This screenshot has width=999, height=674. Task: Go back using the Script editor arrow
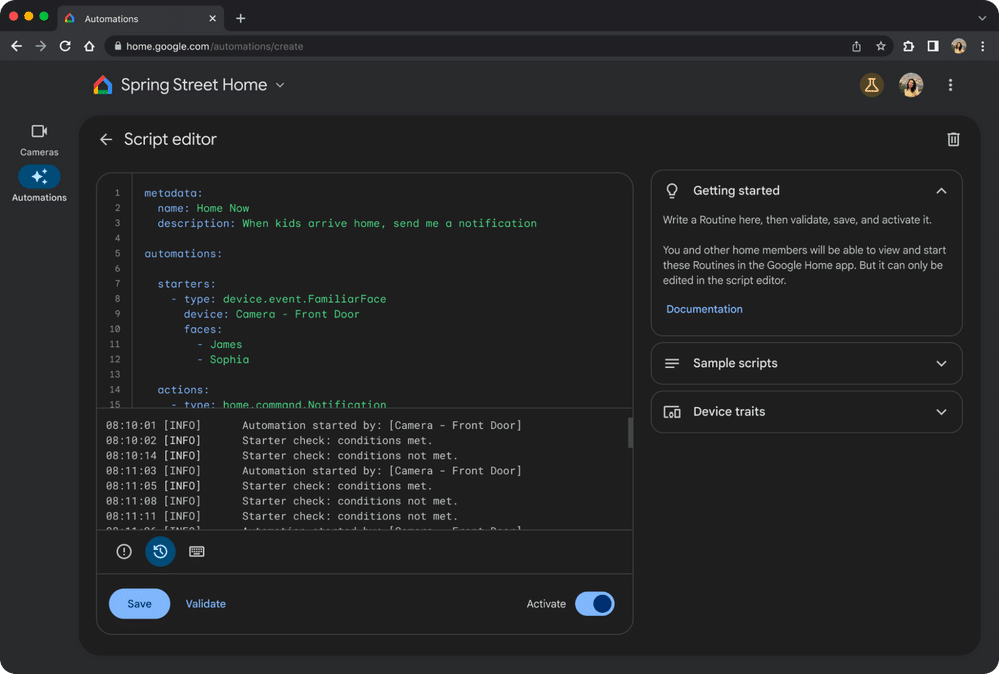(106, 140)
